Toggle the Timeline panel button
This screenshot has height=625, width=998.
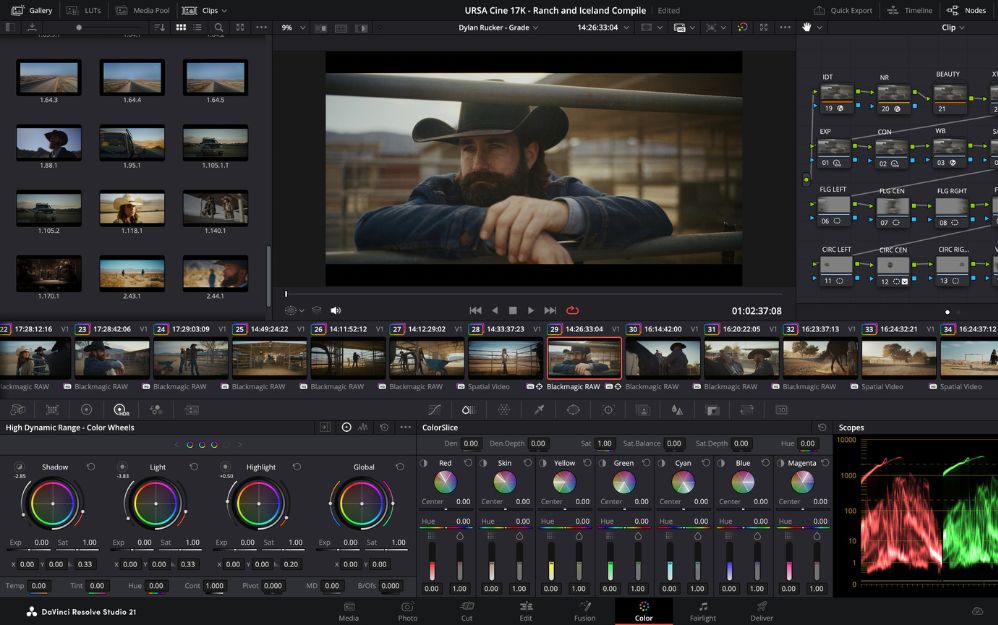[x=910, y=10]
